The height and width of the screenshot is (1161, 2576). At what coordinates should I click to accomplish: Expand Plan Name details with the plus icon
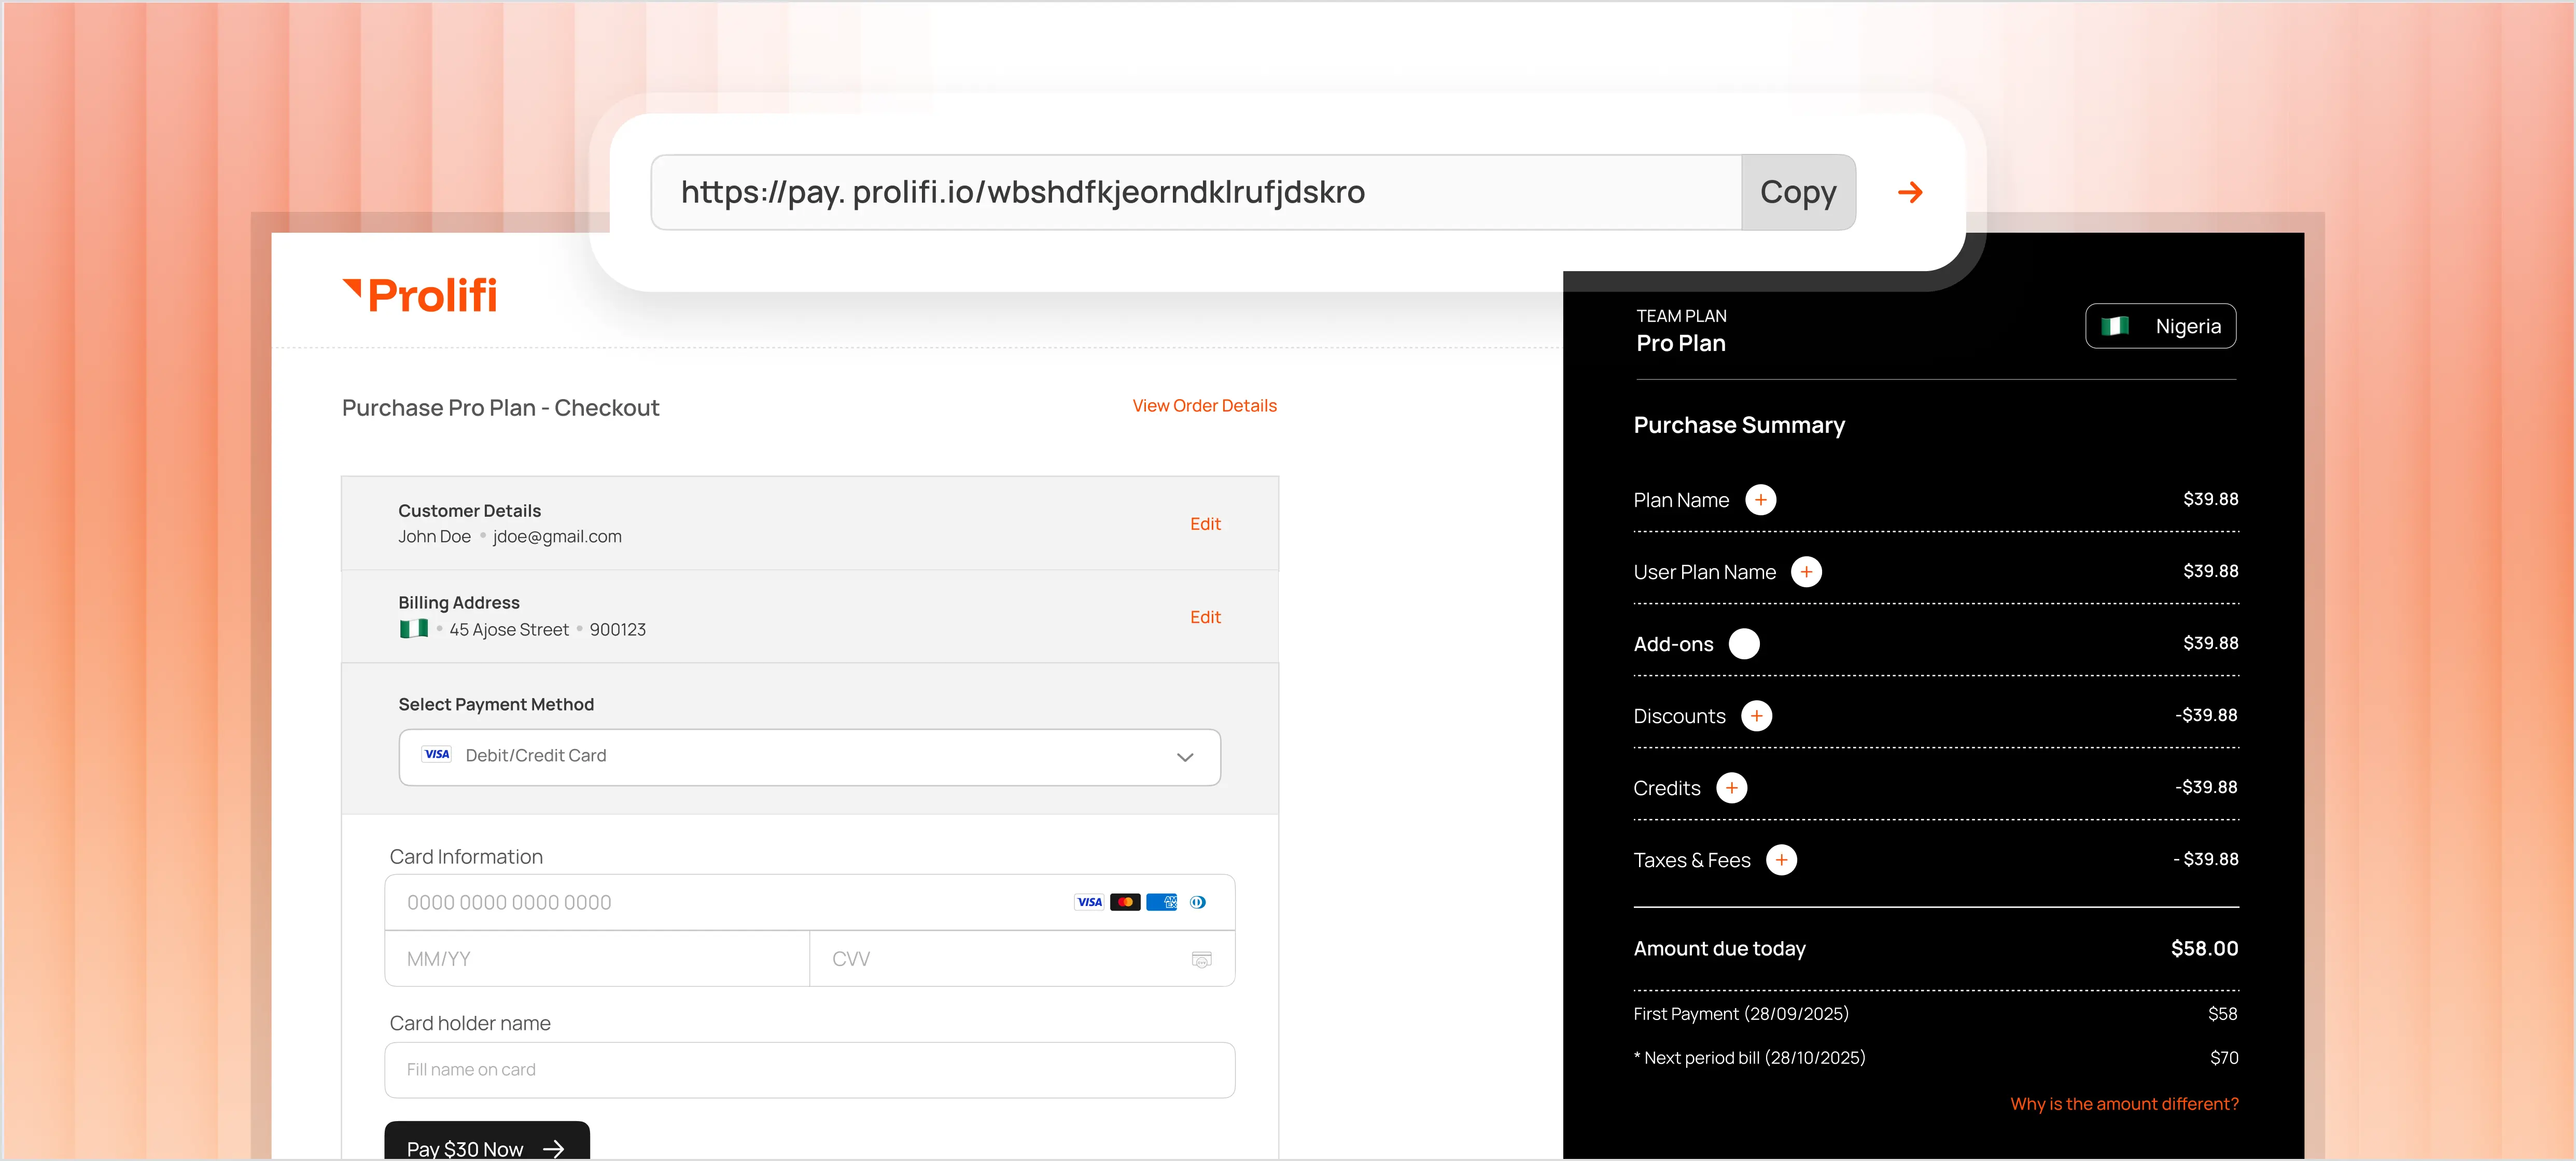click(1762, 499)
